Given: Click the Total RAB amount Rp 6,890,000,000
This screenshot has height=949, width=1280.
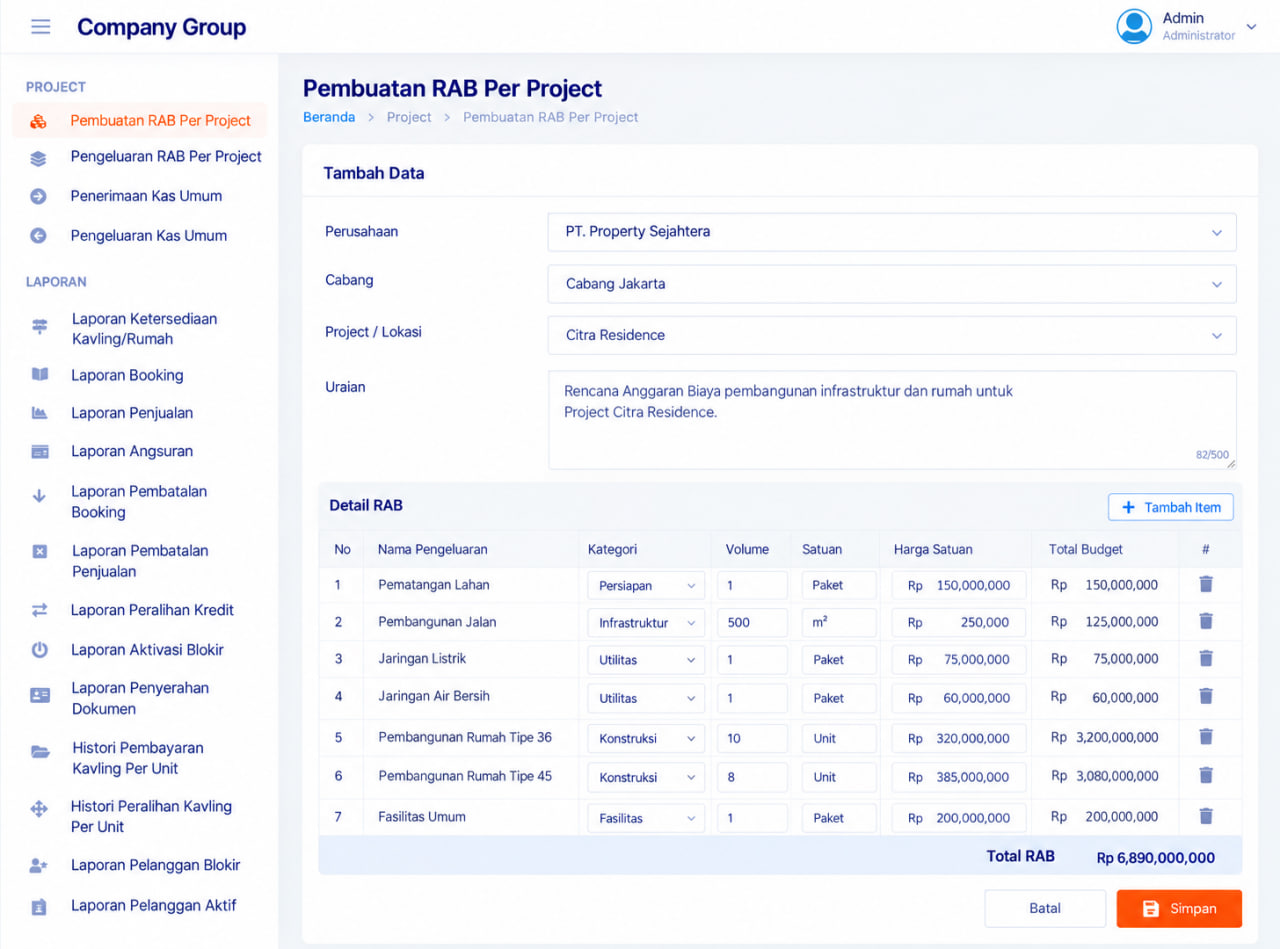Looking at the screenshot, I should coord(1156,858).
